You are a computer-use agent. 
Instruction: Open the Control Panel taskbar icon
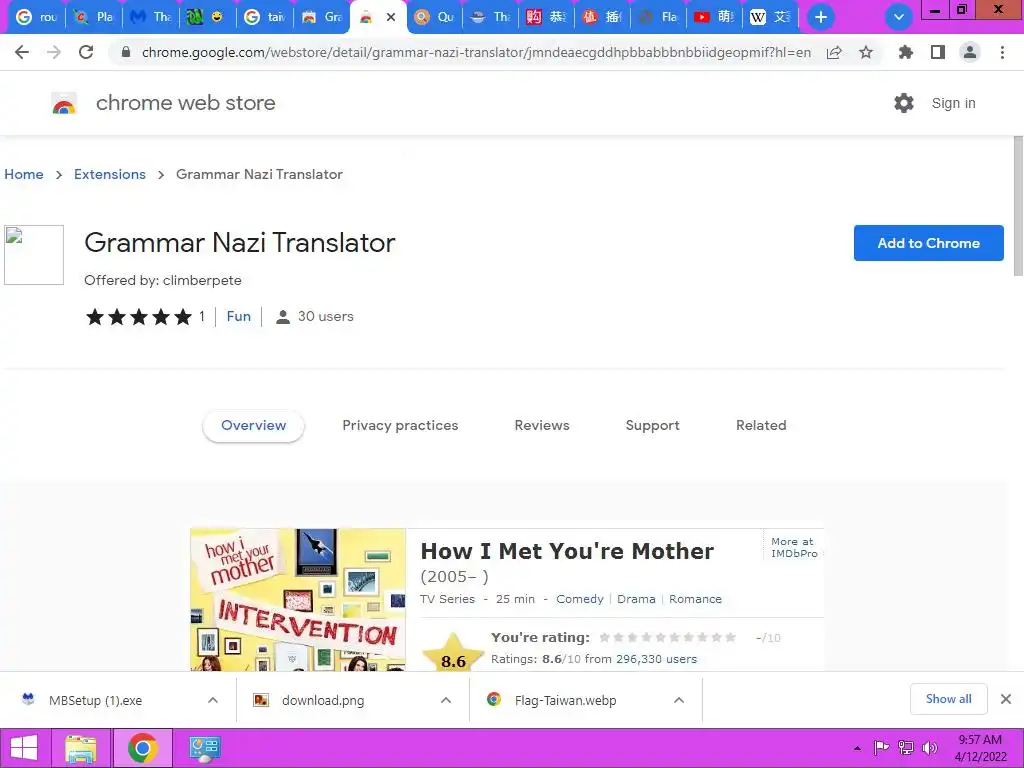[204, 748]
